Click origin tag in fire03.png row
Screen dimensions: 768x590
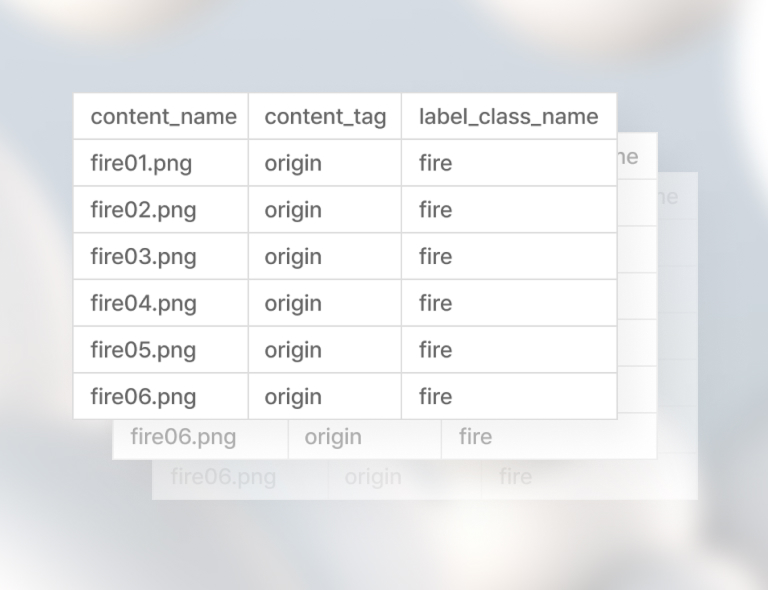pyautogui.click(x=293, y=257)
